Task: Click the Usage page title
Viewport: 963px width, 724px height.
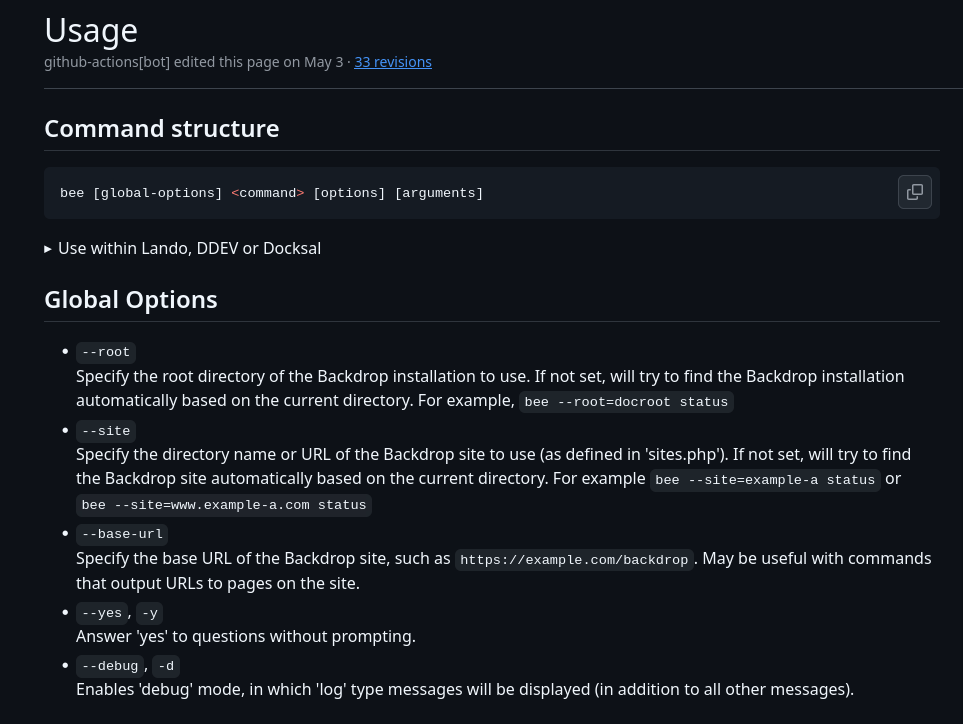Action: click(x=91, y=29)
